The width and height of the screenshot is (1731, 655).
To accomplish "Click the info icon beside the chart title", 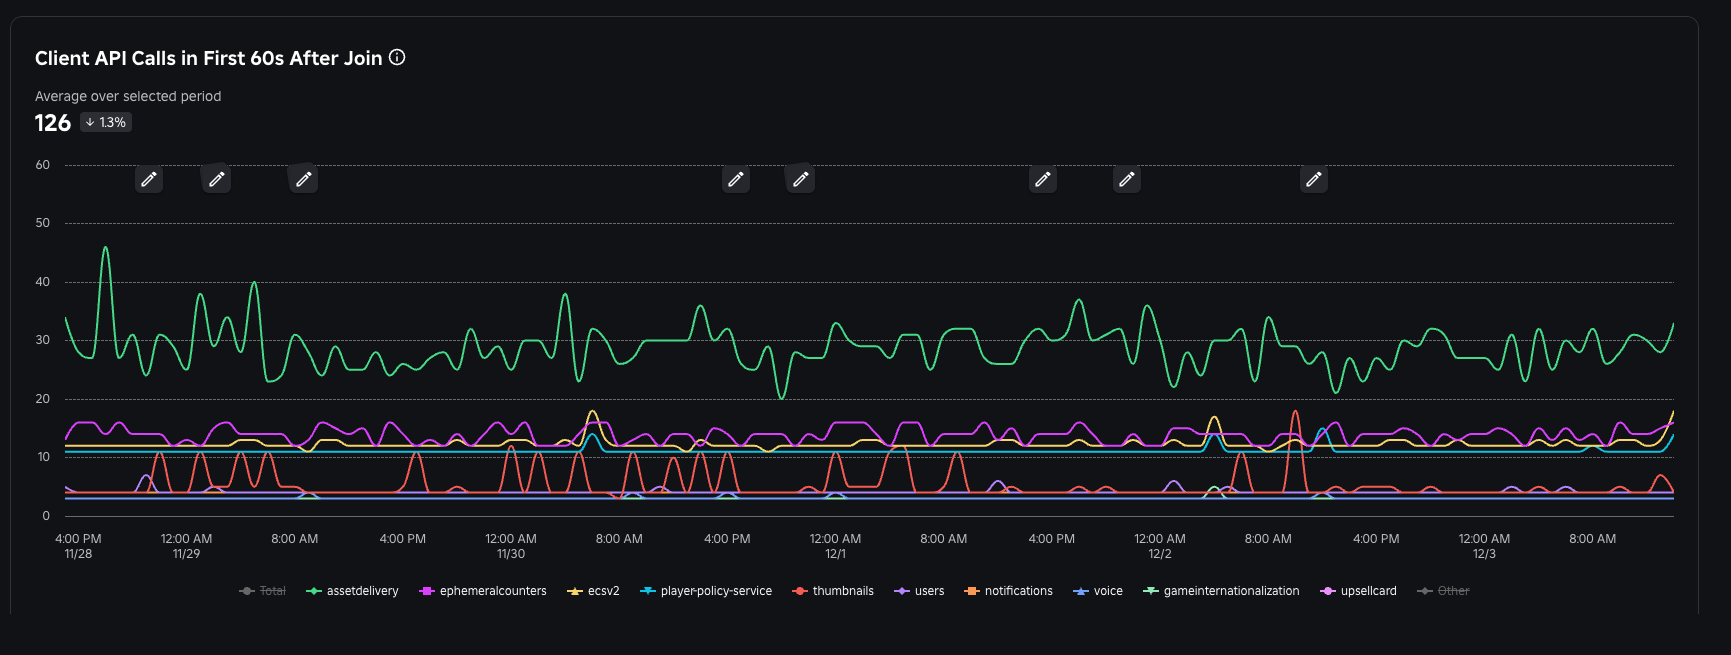I will [x=397, y=57].
